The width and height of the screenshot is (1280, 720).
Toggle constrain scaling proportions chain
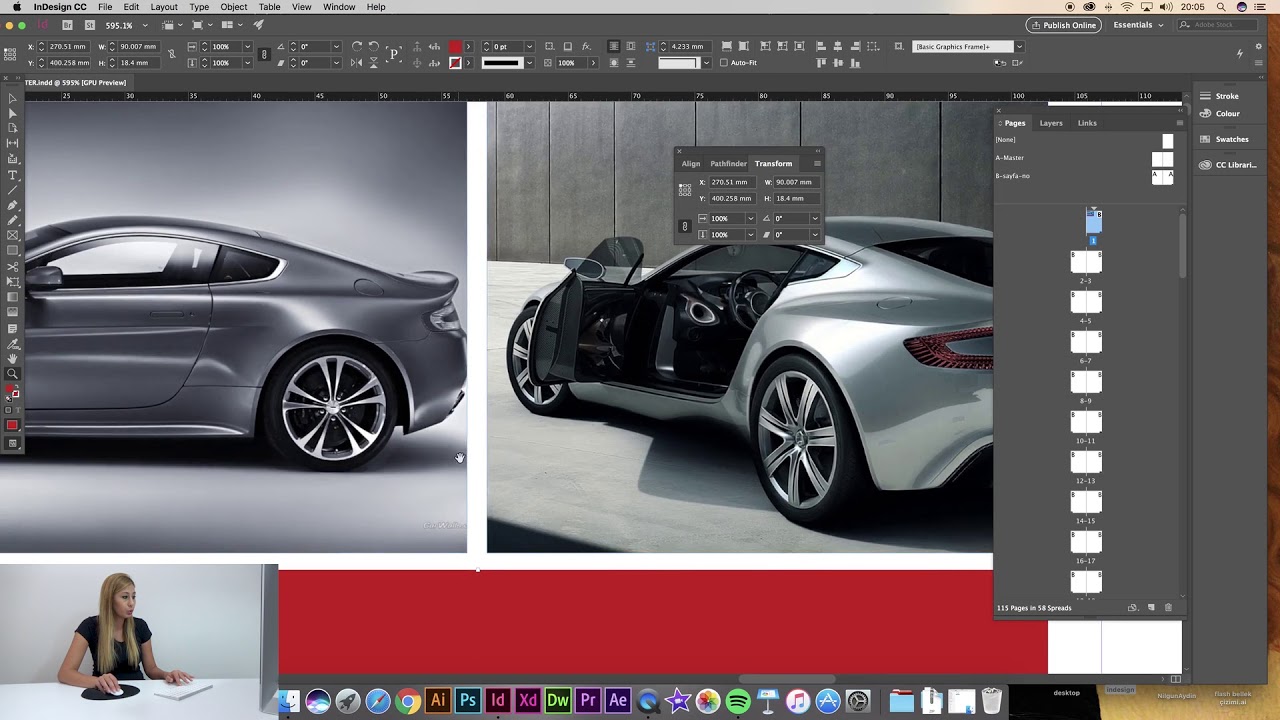[264, 54]
